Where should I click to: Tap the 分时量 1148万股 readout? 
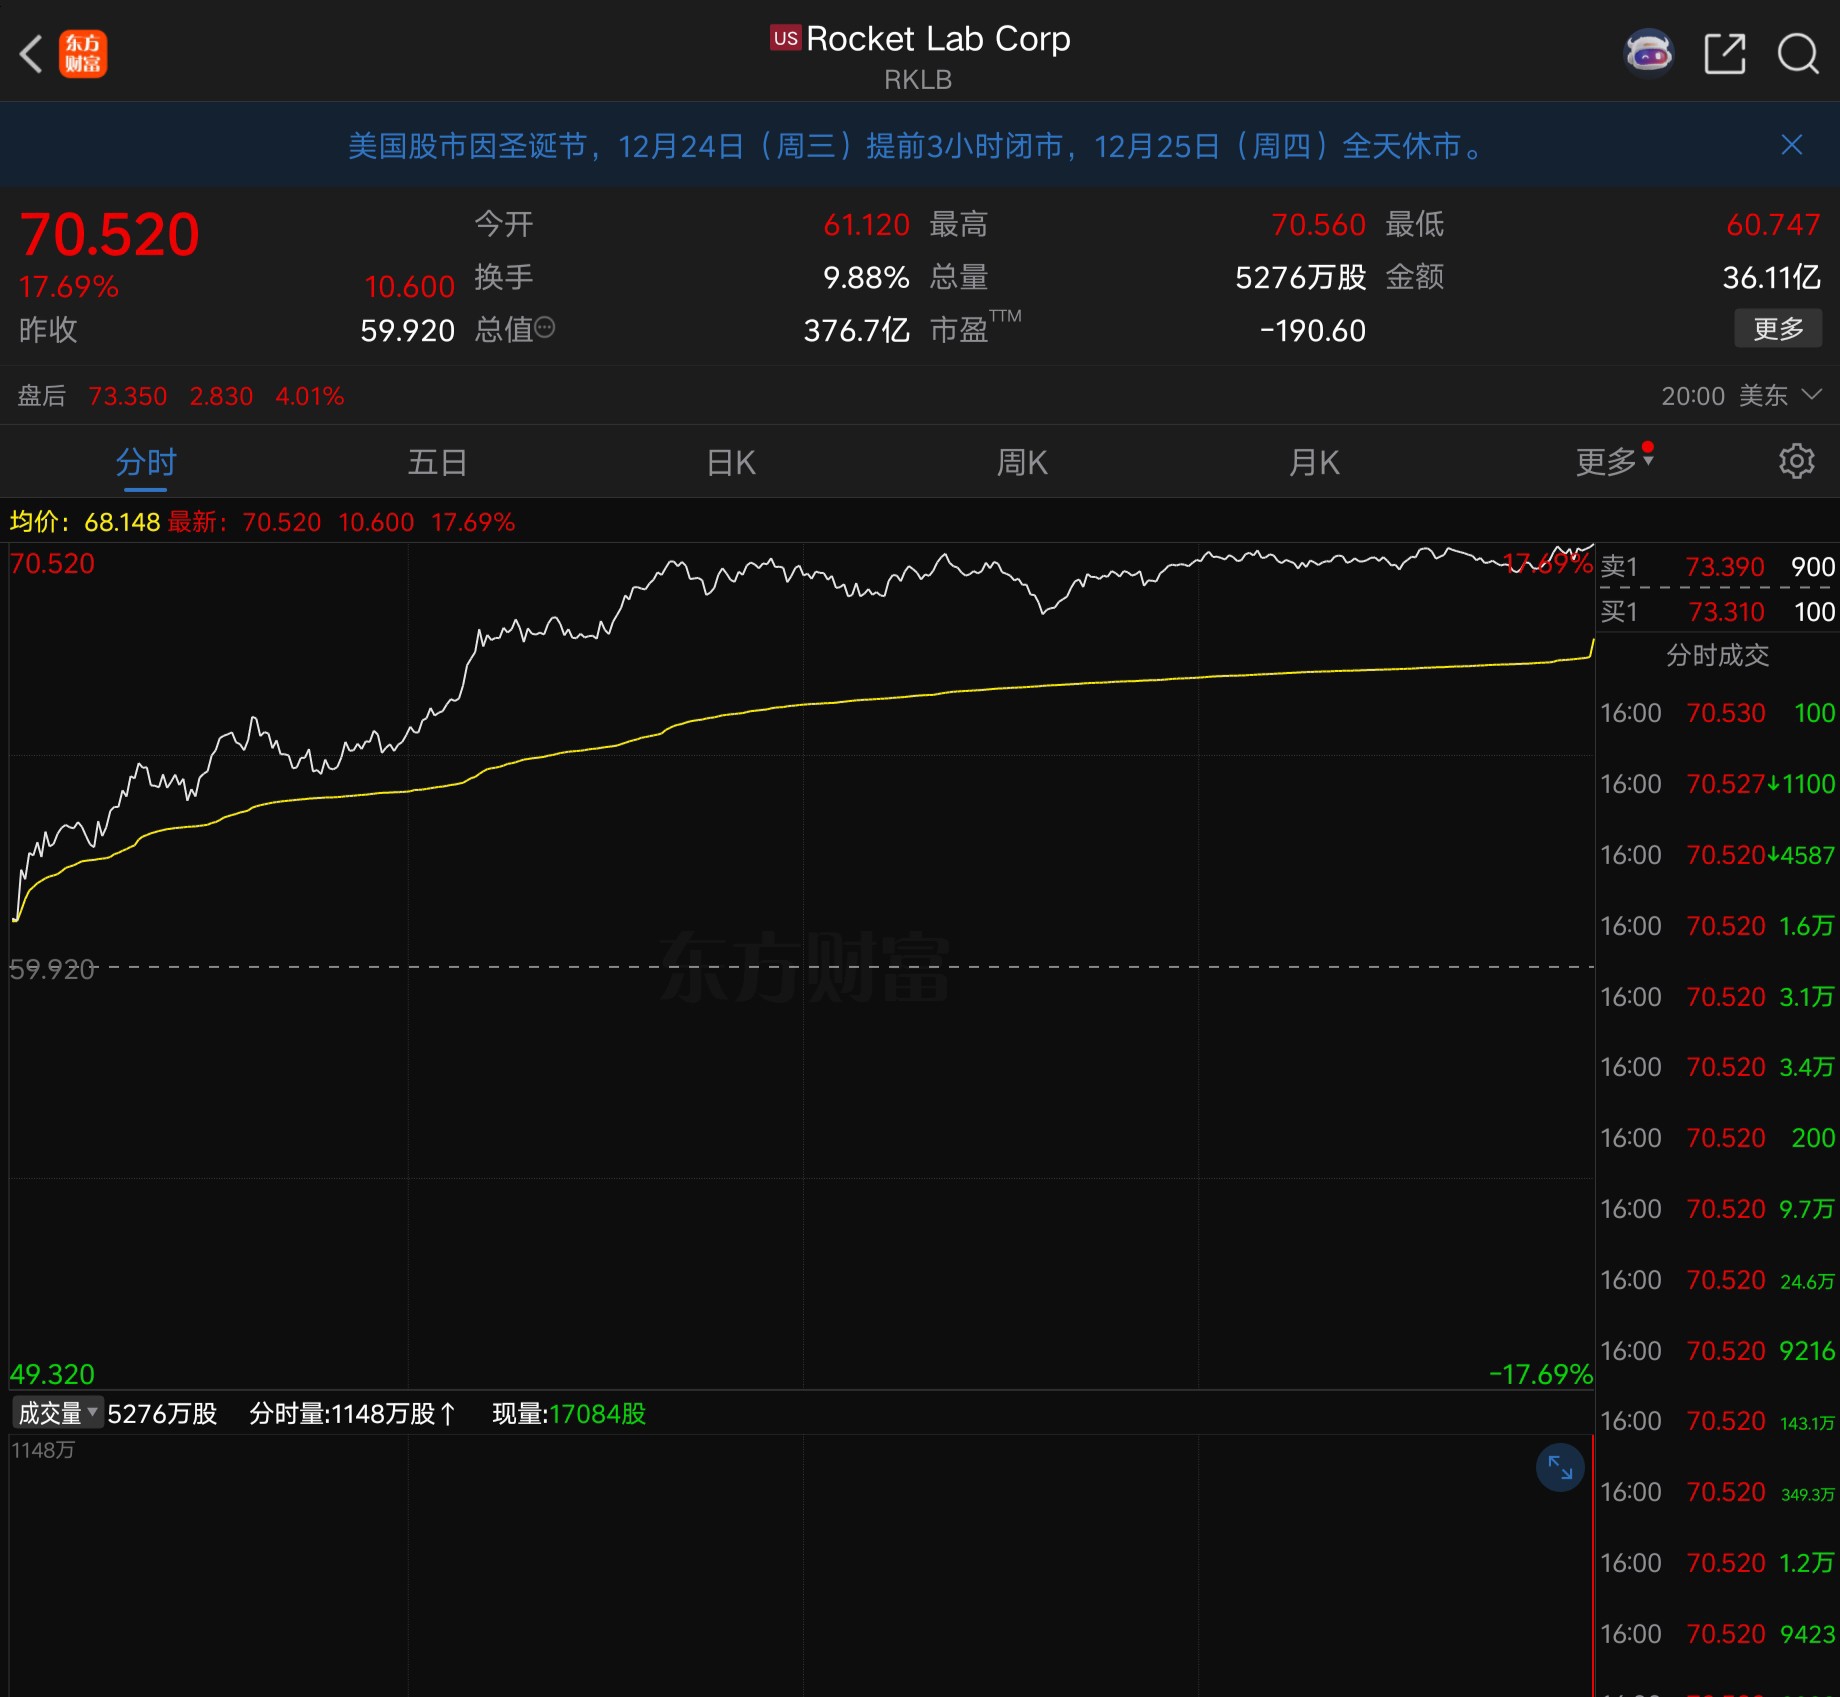352,1414
